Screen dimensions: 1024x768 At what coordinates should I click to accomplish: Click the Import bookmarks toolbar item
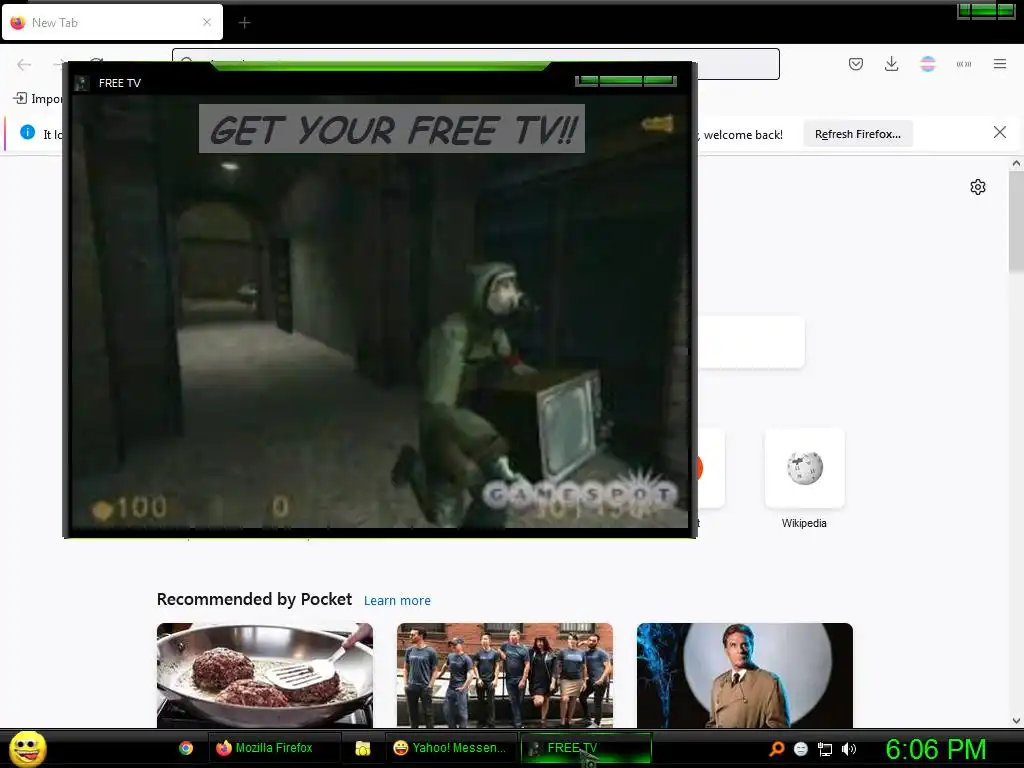point(38,99)
